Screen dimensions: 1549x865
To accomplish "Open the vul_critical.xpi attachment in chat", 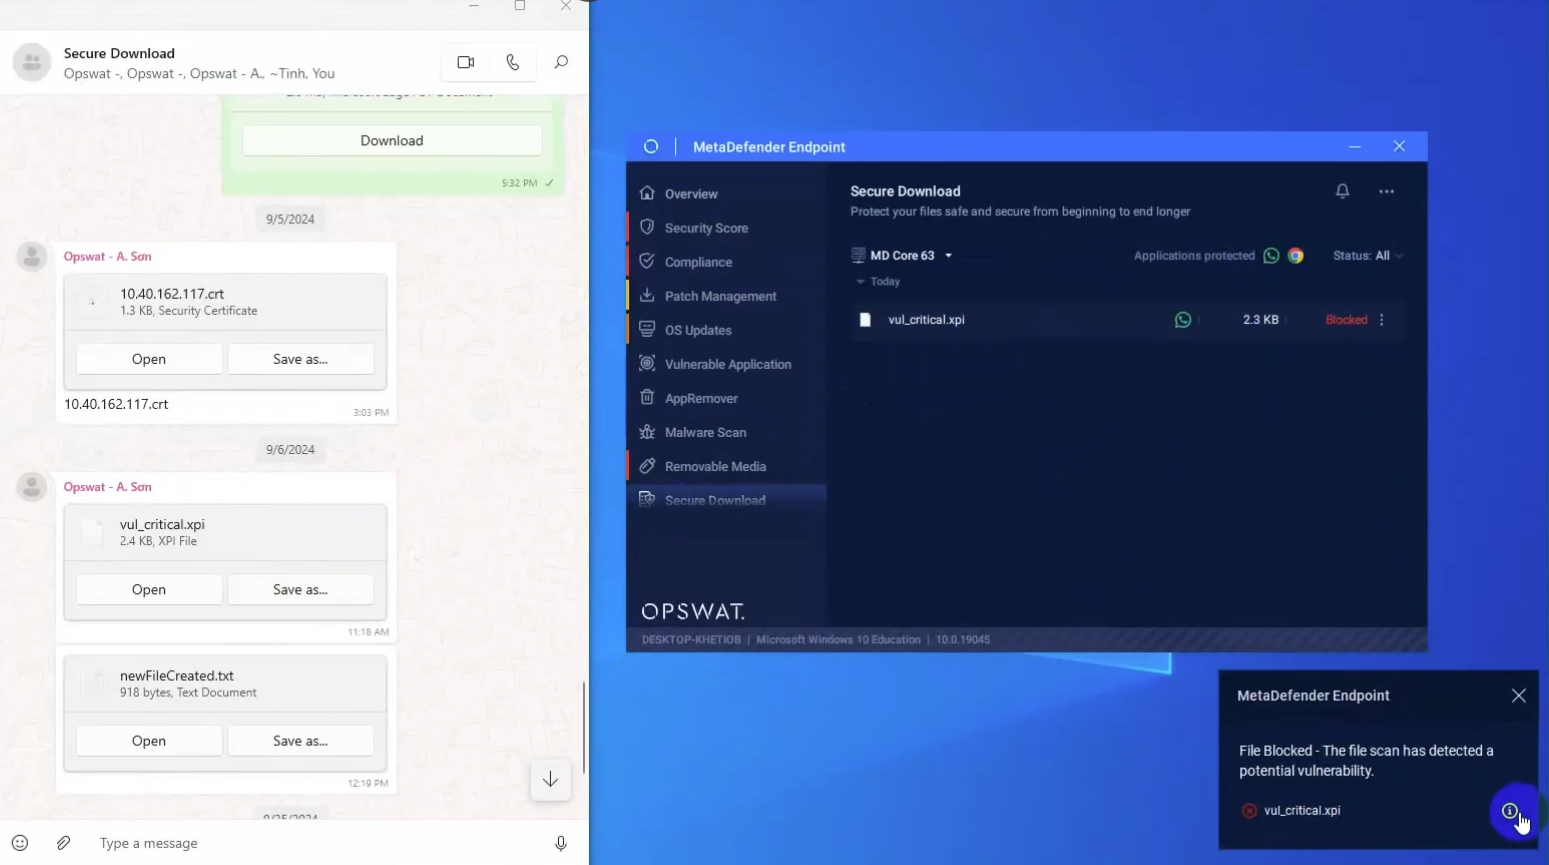I will coord(149,590).
